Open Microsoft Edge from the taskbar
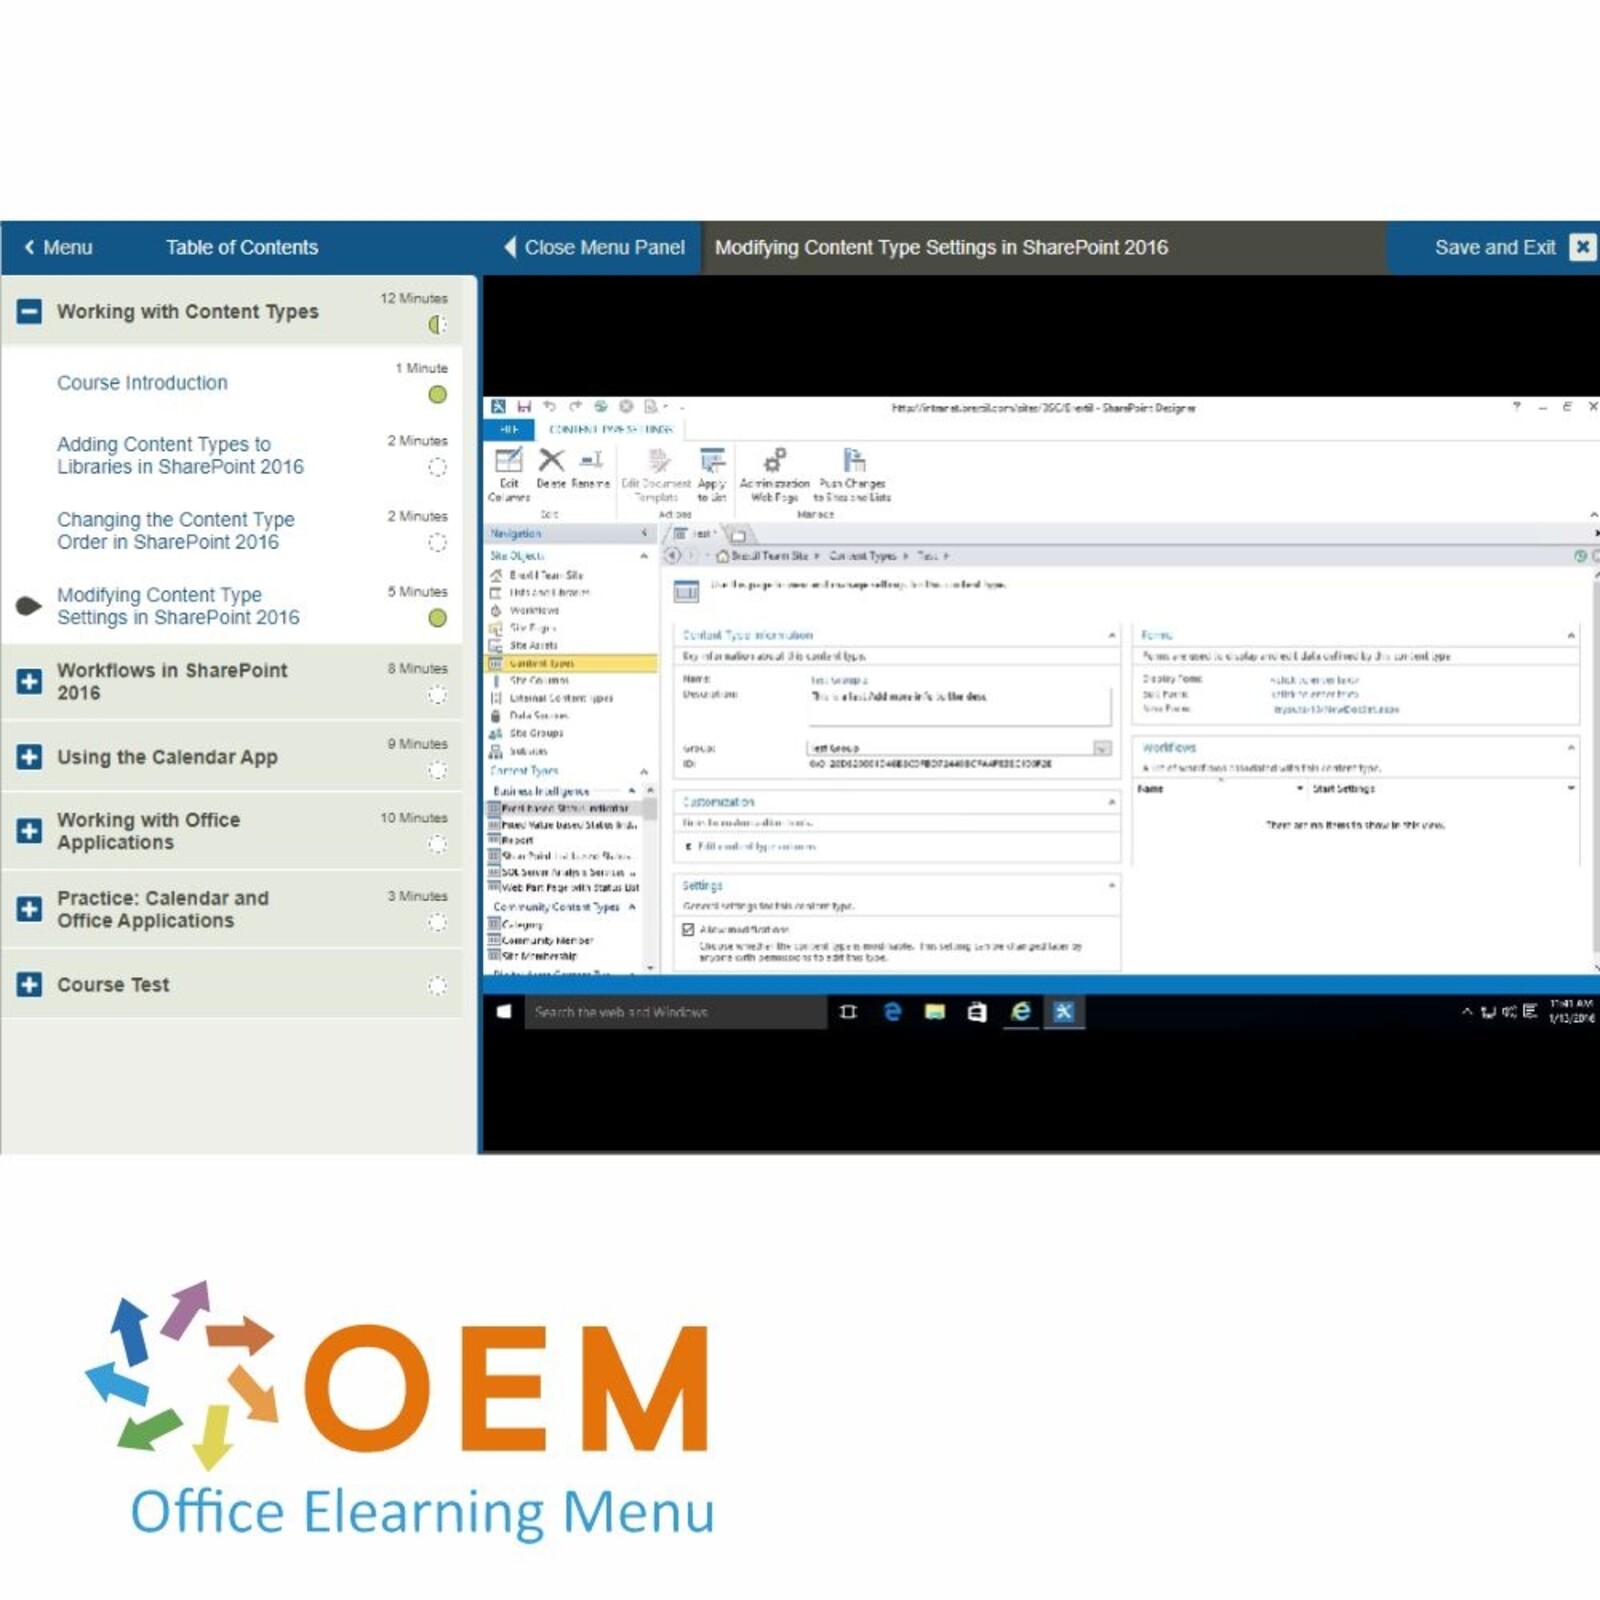 pos(892,1012)
